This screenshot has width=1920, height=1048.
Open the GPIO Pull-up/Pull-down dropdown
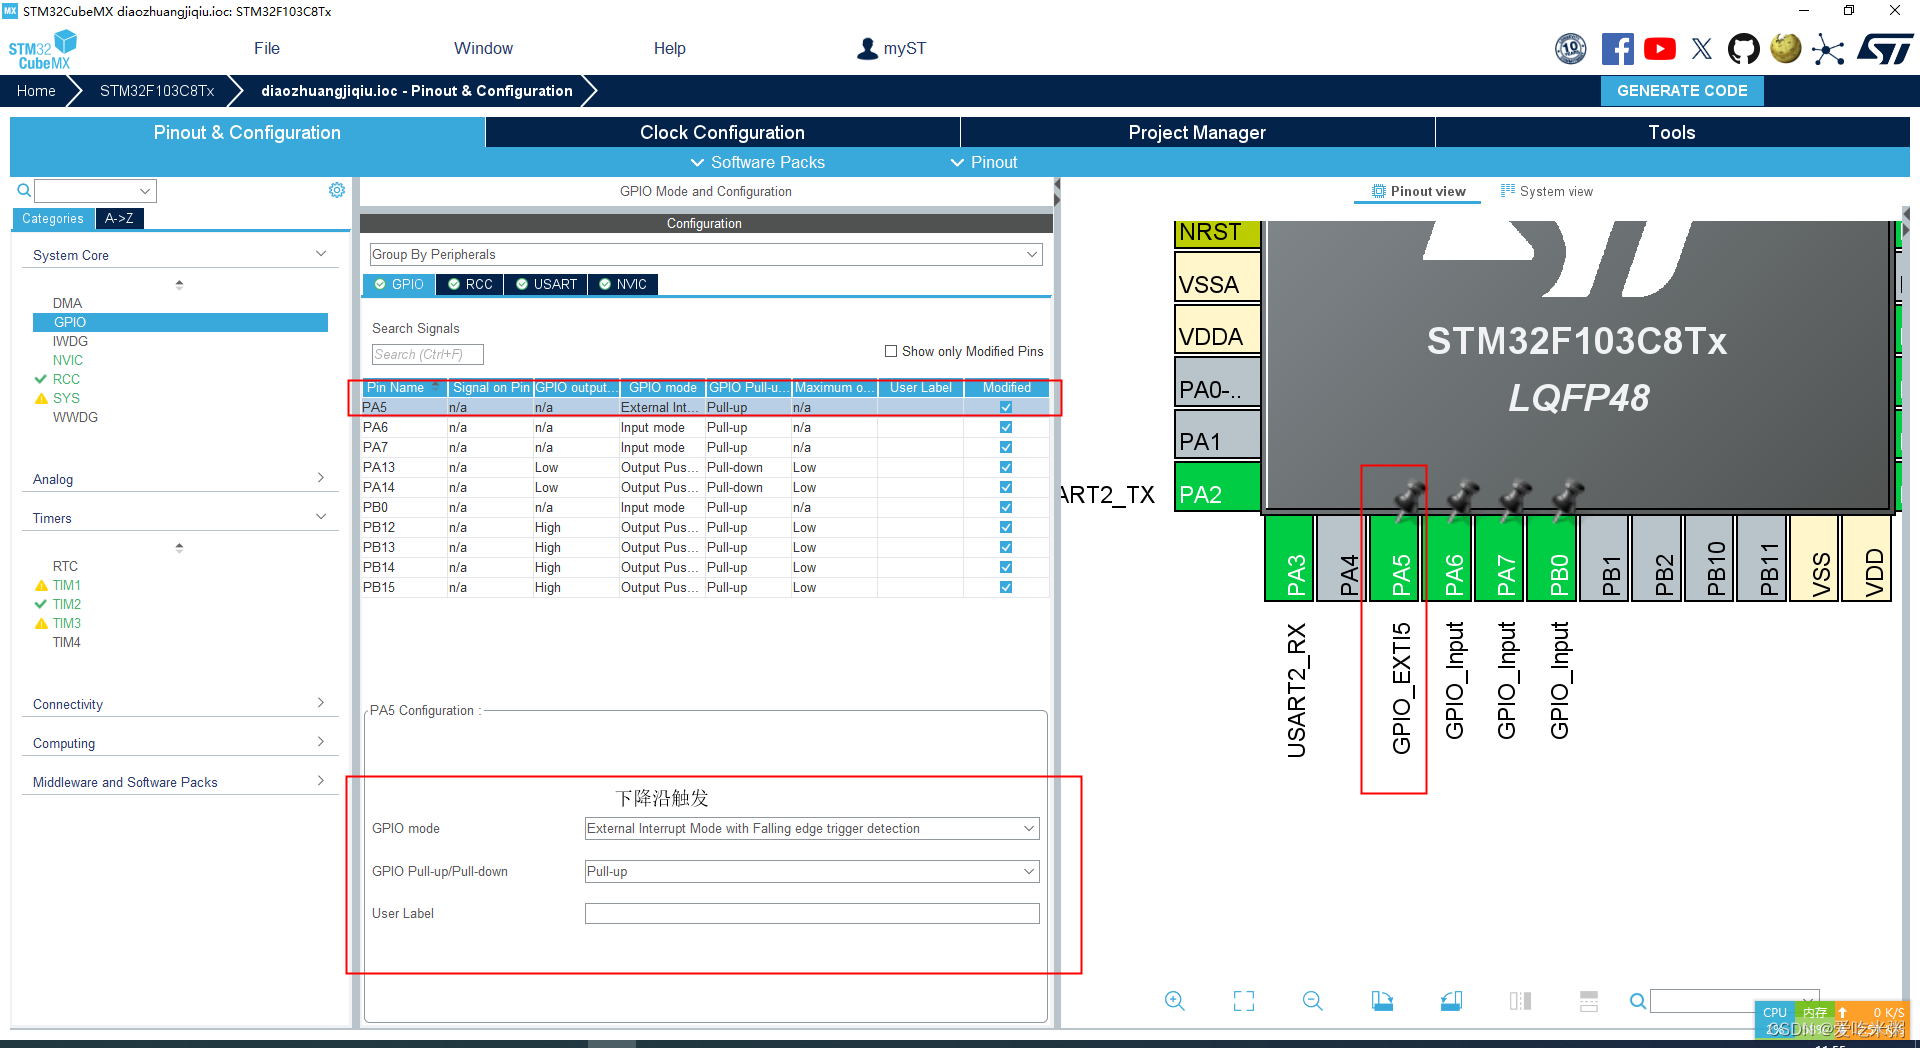tap(812, 871)
